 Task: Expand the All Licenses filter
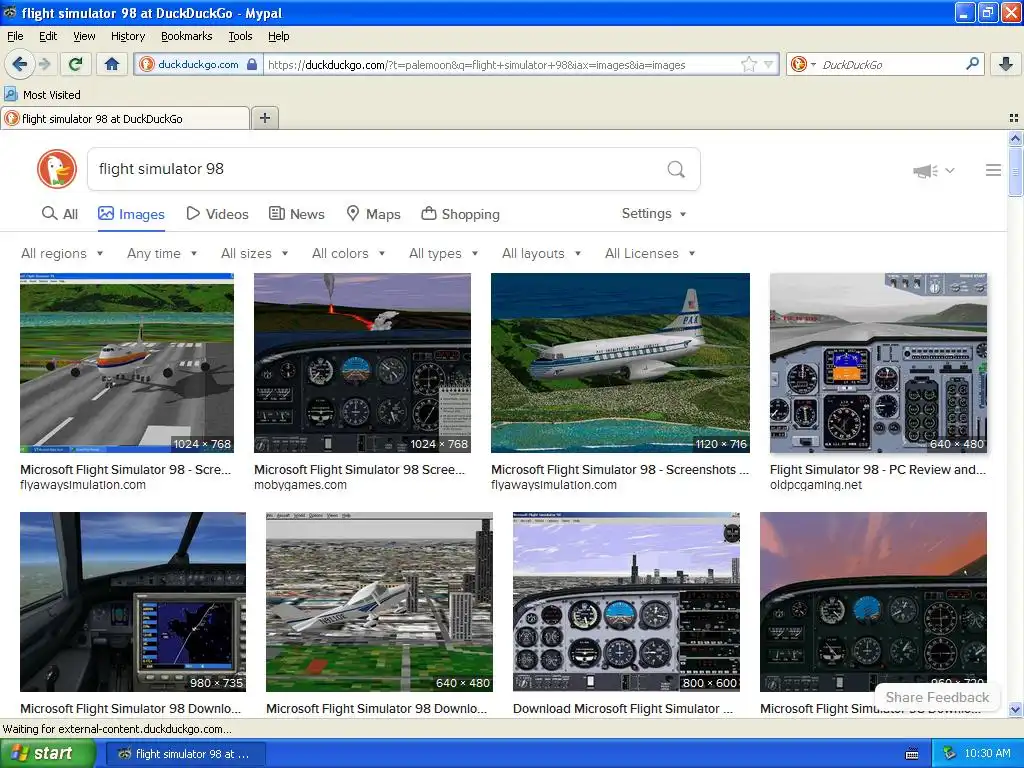coord(650,253)
